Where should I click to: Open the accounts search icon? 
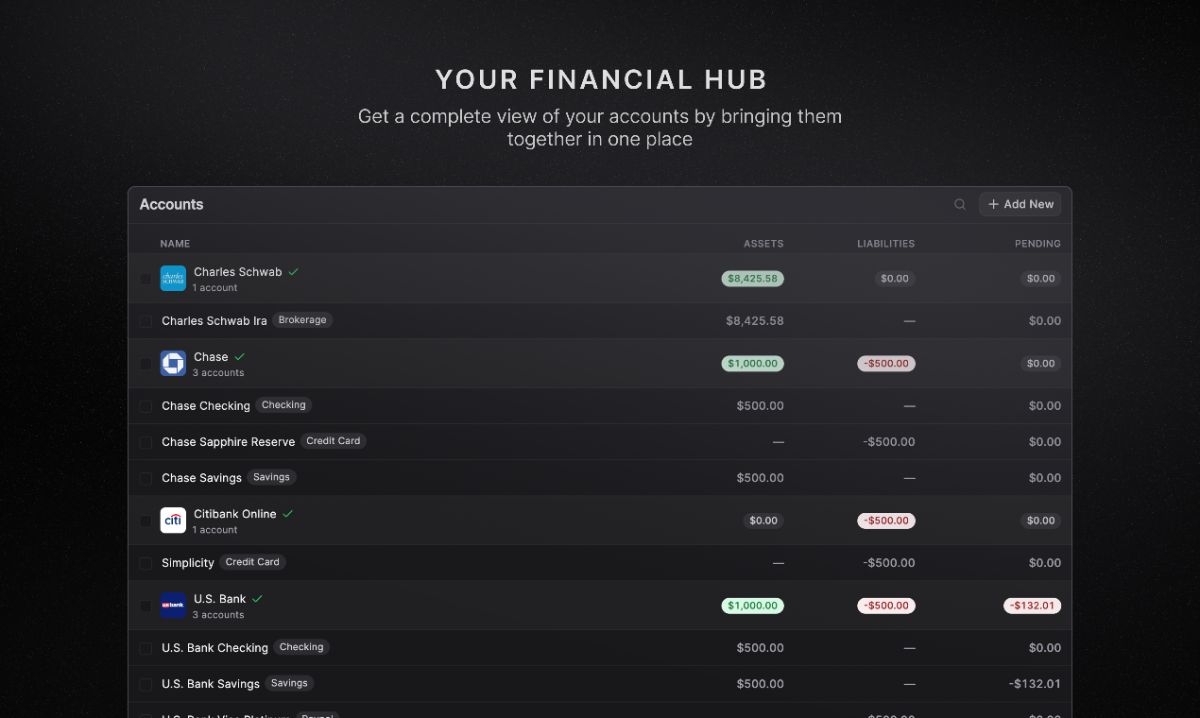tap(960, 204)
